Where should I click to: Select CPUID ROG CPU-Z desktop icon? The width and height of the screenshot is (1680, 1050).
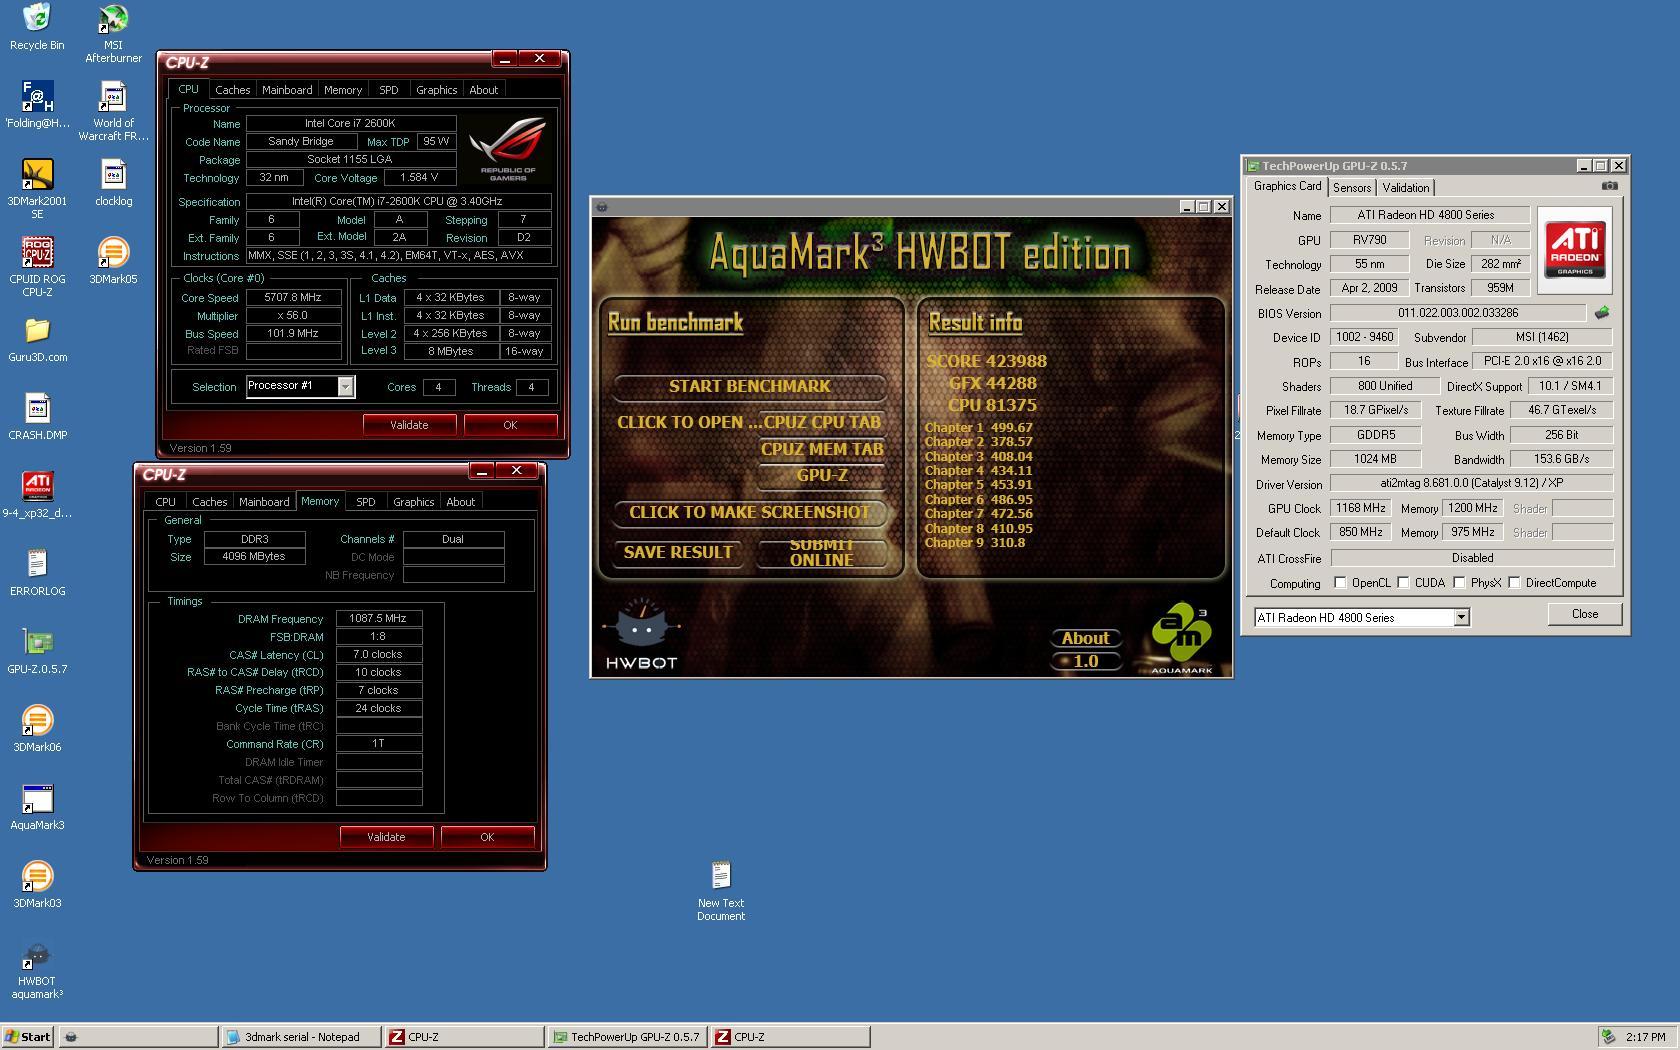(37, 267)
